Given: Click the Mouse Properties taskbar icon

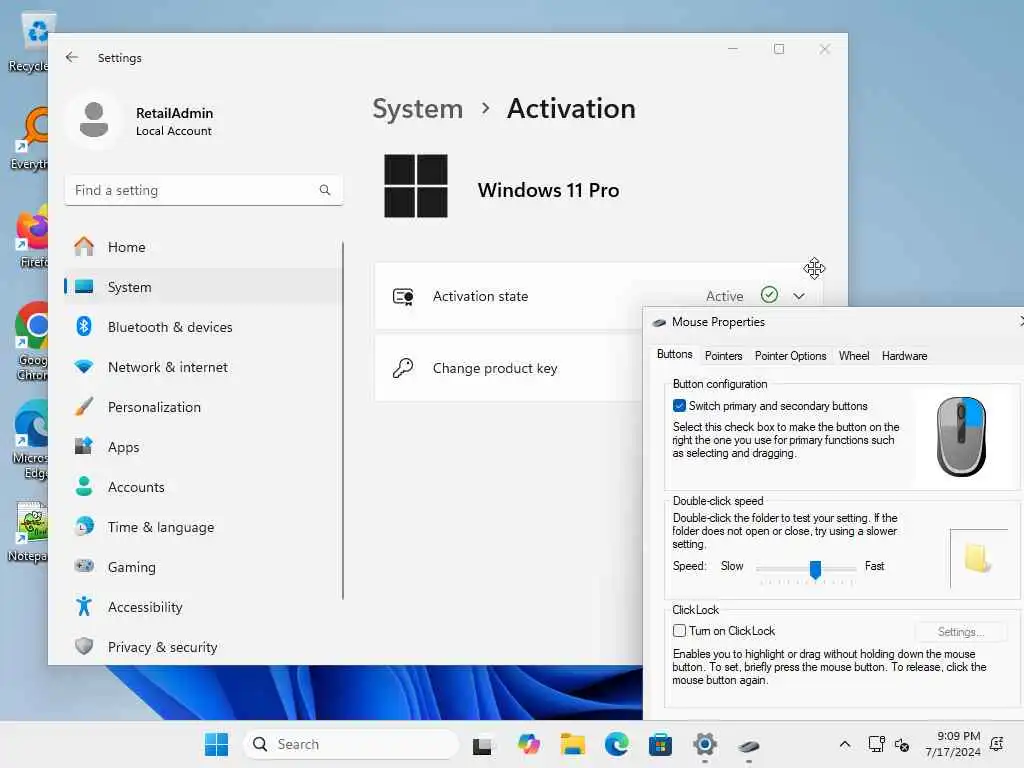Looking at the screenshot, I should [x=748, y=745].
